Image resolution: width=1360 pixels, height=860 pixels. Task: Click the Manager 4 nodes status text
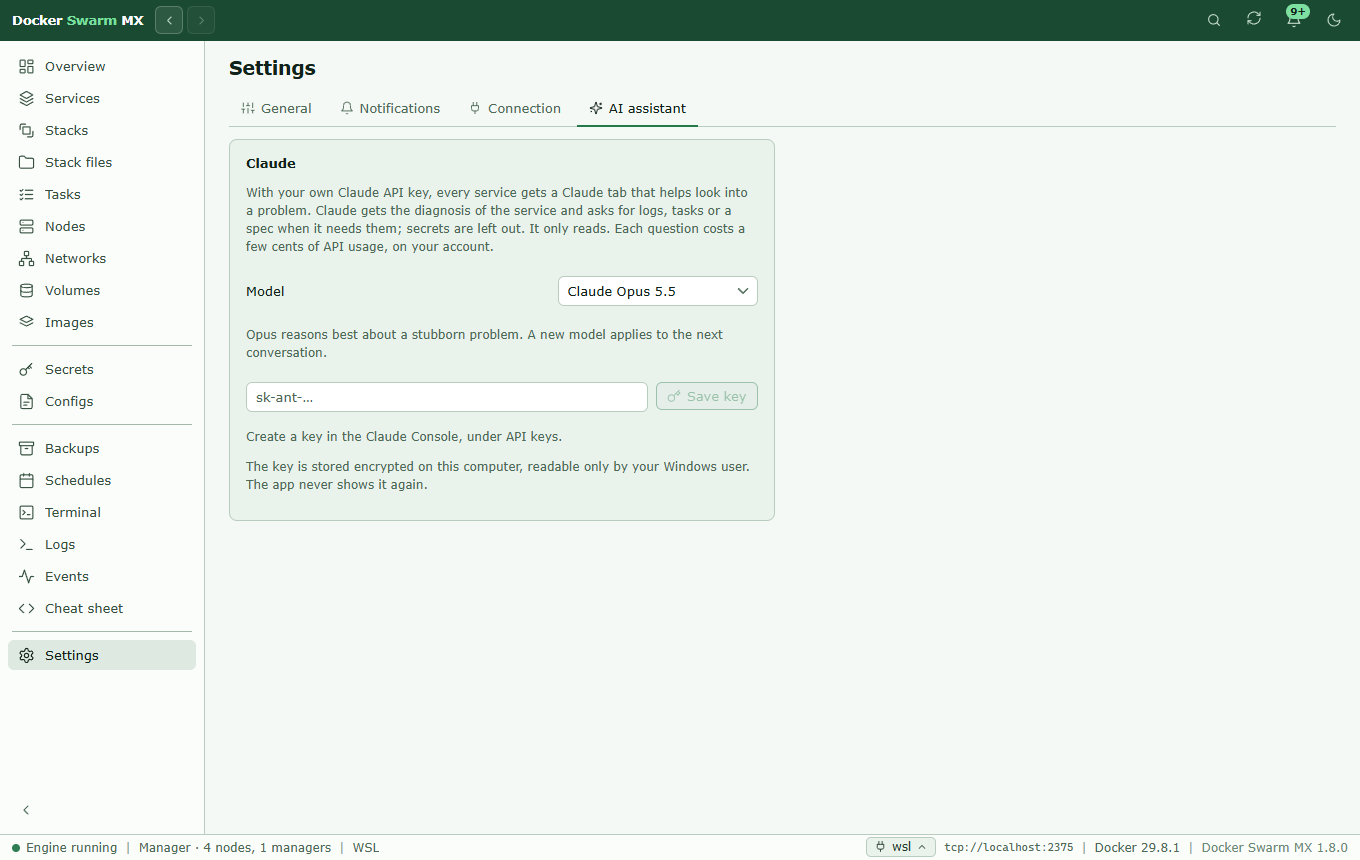235,847
